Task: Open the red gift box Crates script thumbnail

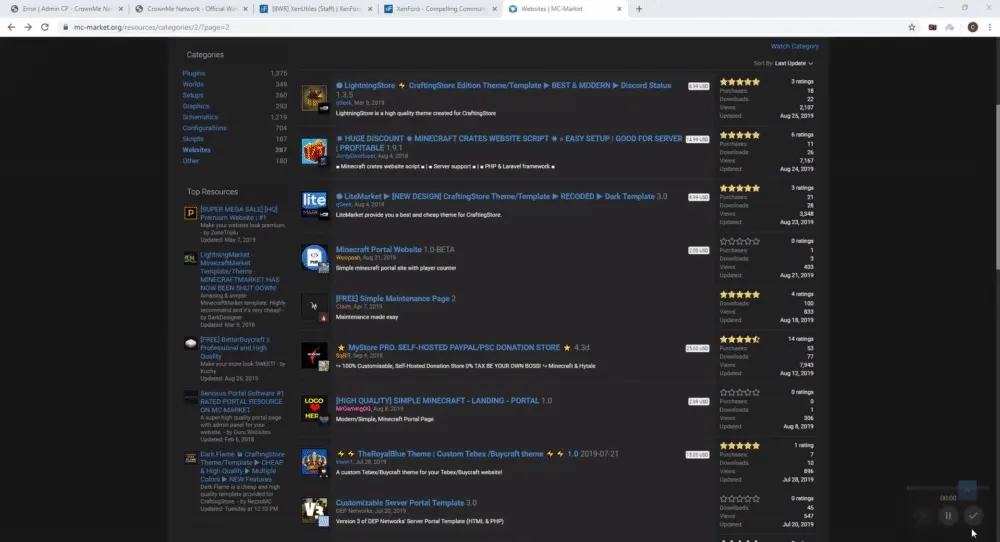Action: [314, 151]
